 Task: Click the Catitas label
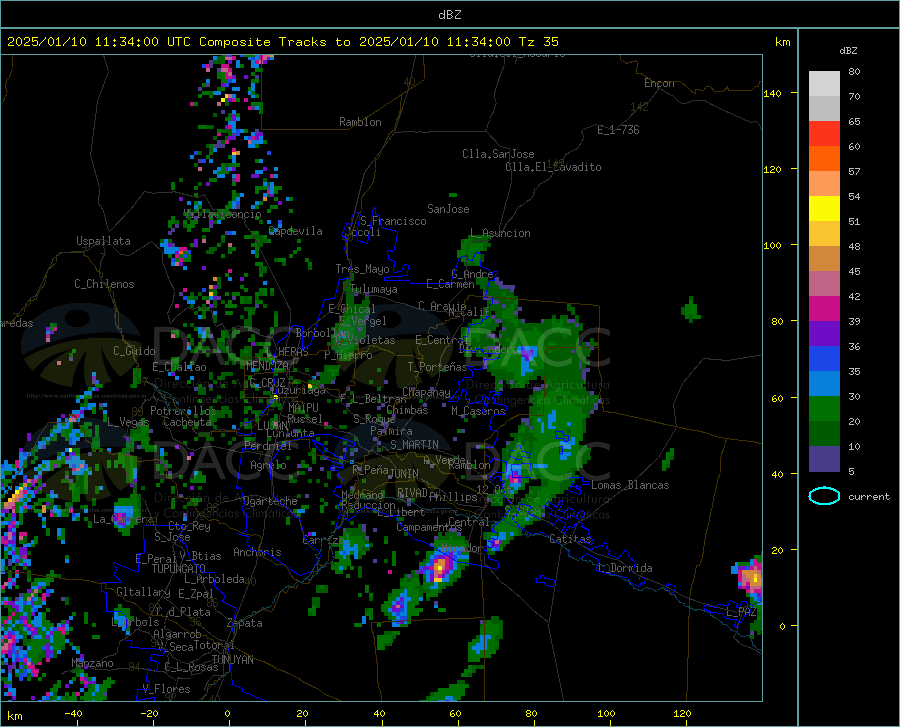(x=571, y=539)
